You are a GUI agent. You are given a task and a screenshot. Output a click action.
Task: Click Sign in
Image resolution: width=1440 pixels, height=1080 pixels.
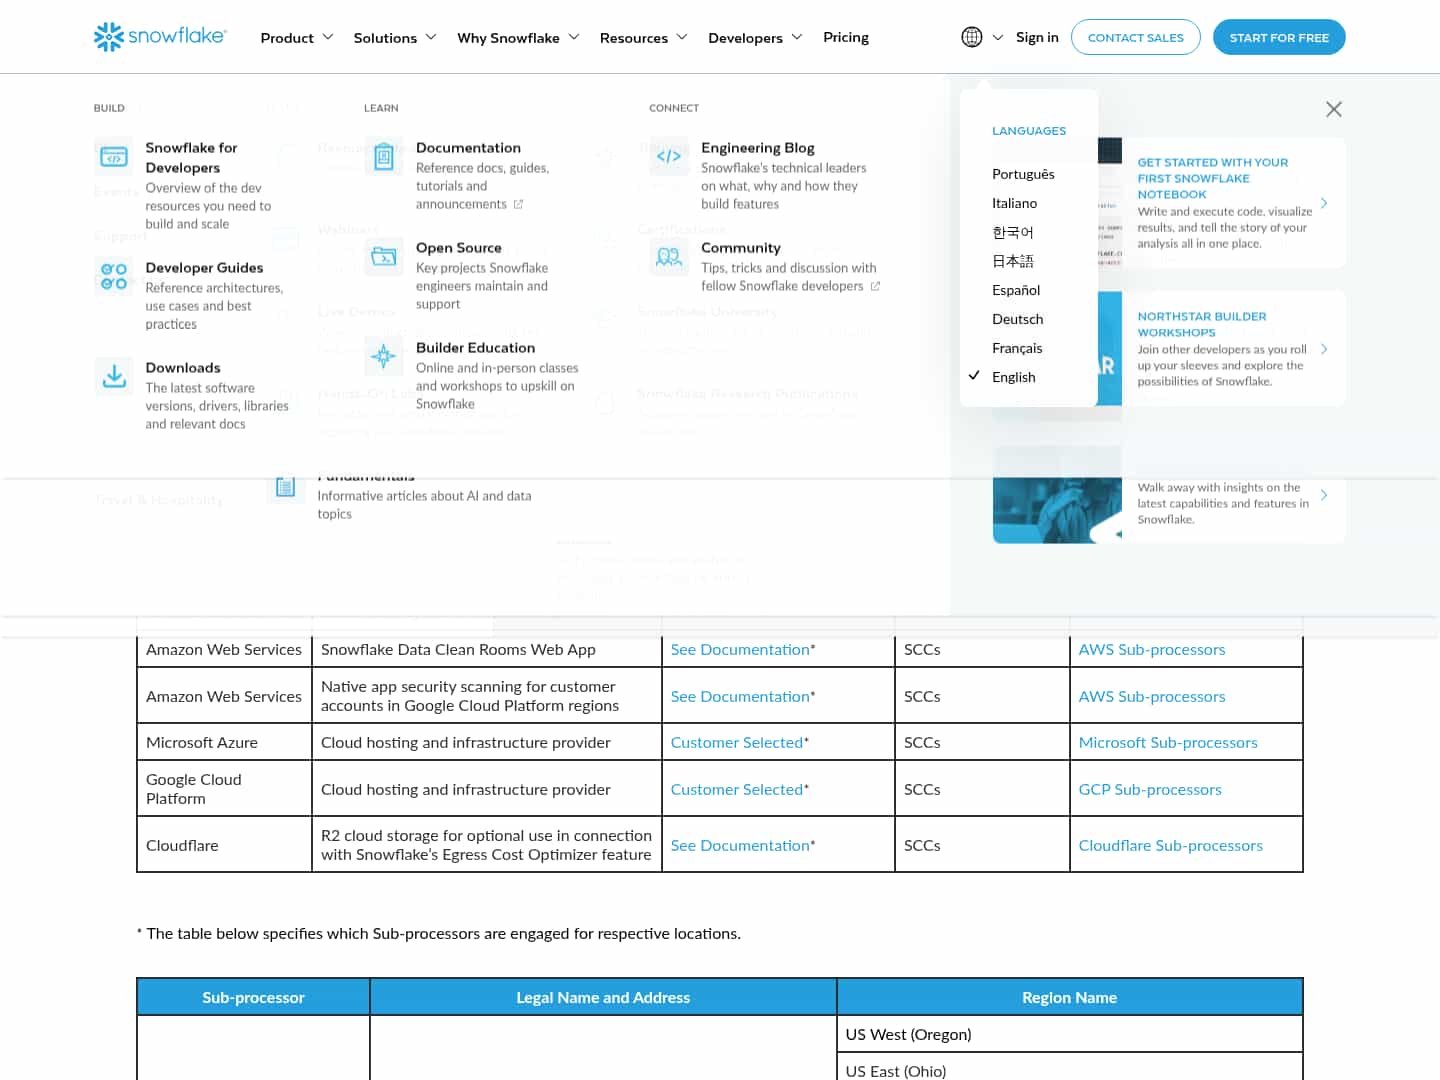[x=1037, y=37]
